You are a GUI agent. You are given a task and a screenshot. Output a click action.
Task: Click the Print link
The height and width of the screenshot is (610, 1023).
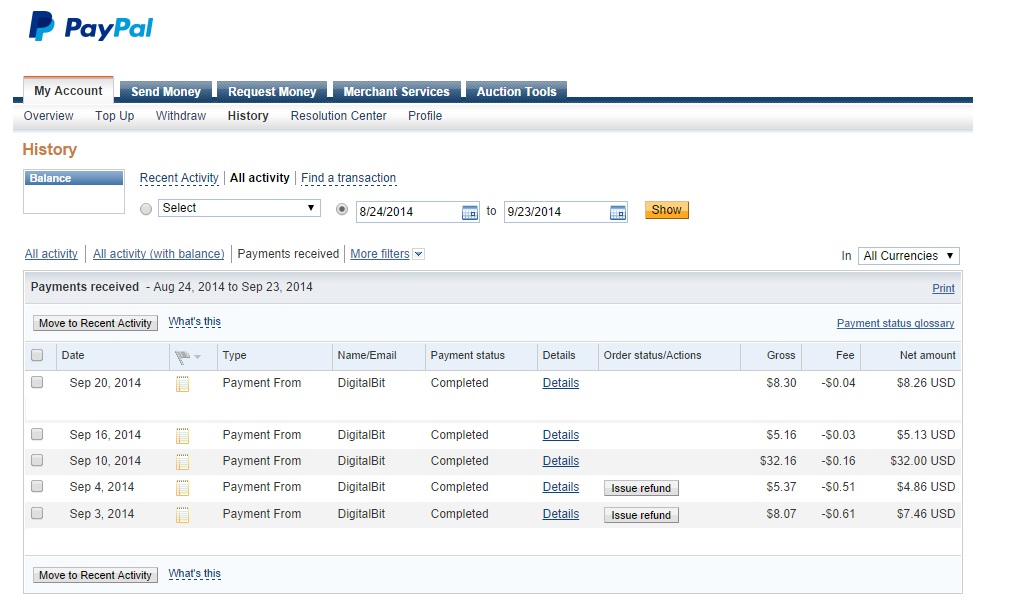click(943, 288)
